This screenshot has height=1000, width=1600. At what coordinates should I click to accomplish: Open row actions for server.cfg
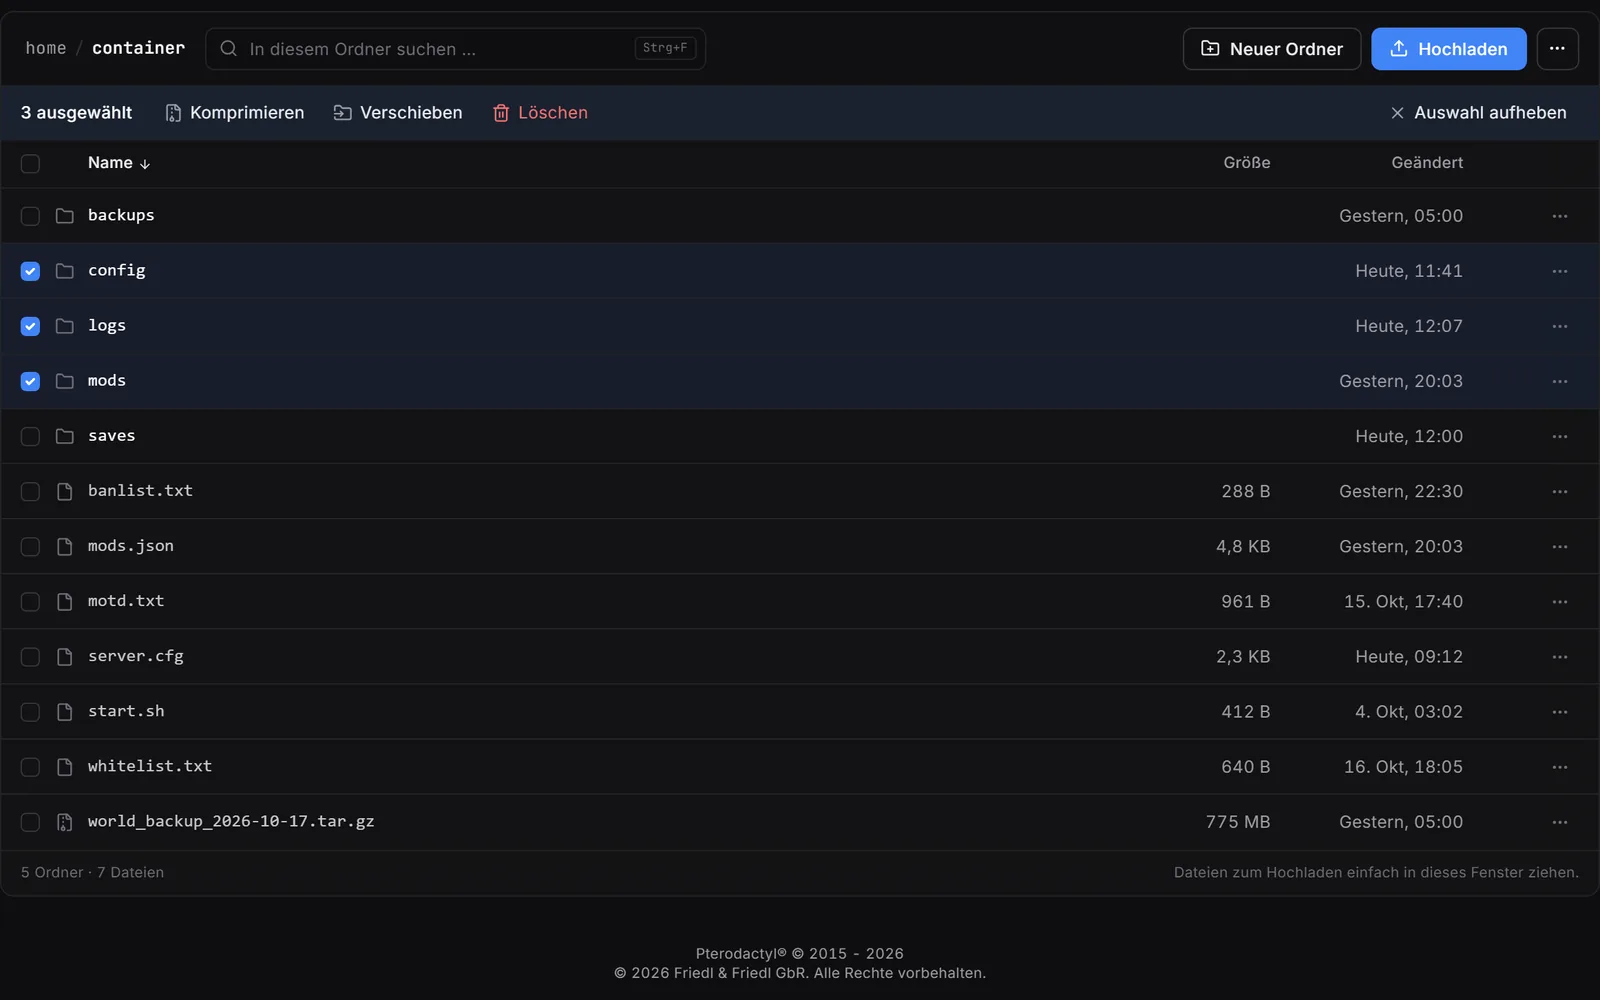(x=1560, y=657)
